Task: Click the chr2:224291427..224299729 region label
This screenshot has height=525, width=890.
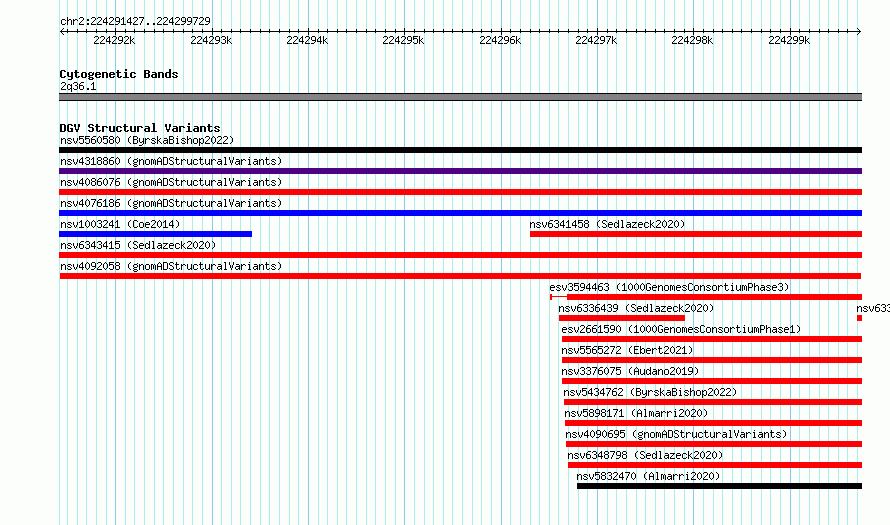Action: [135, 21]
